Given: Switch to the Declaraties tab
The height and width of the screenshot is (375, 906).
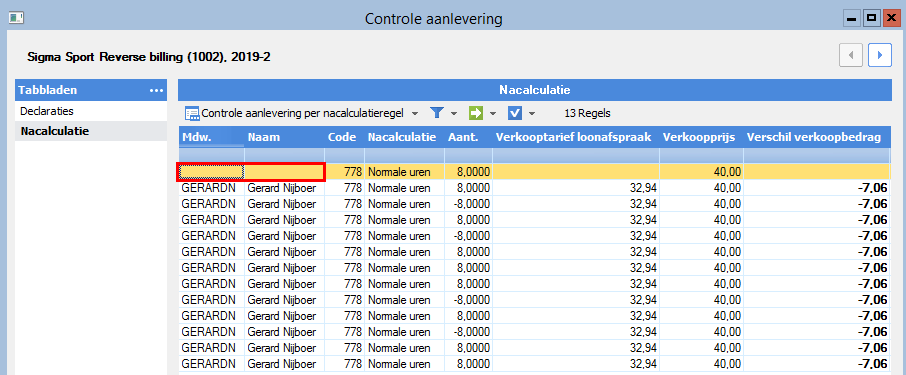Looking at the screenshot, I should click(91, 111).
